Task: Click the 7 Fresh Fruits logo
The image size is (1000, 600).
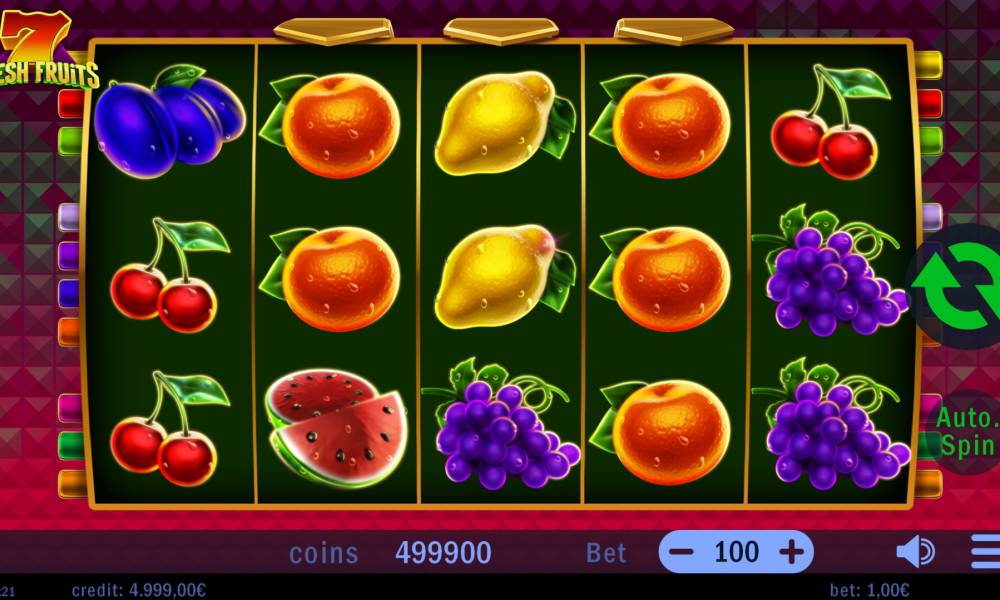Action: click(x=47, y=50)
